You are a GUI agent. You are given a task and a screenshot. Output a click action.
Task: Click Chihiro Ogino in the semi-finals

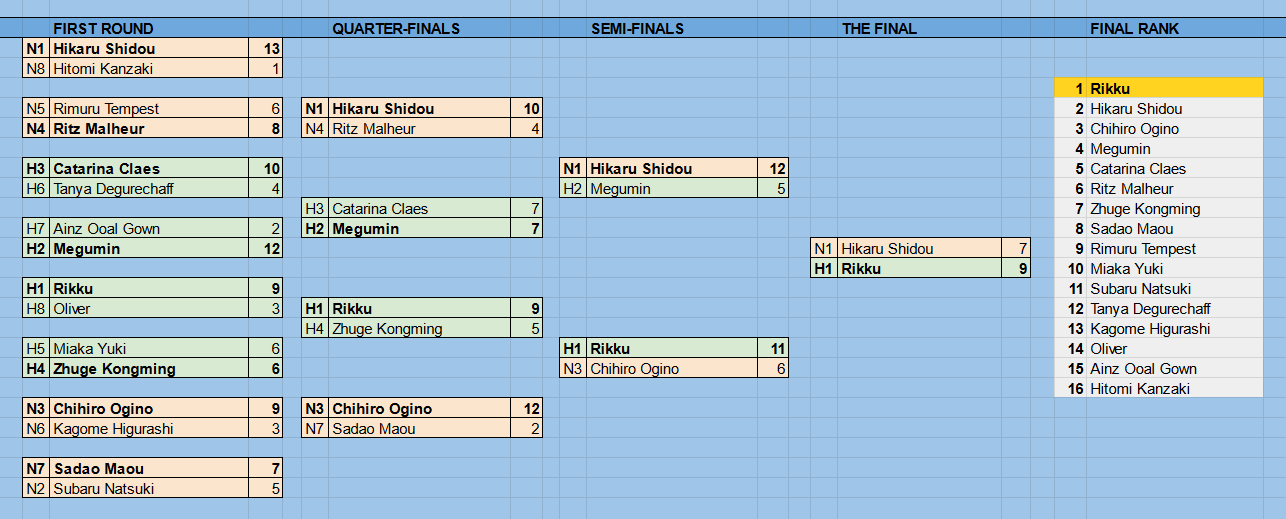673,368
